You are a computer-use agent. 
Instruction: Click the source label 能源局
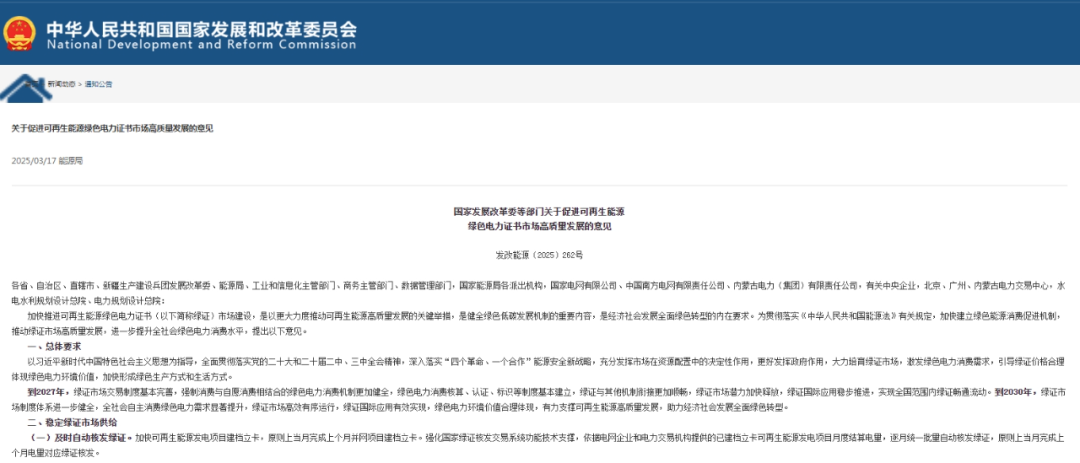(72, 160)
